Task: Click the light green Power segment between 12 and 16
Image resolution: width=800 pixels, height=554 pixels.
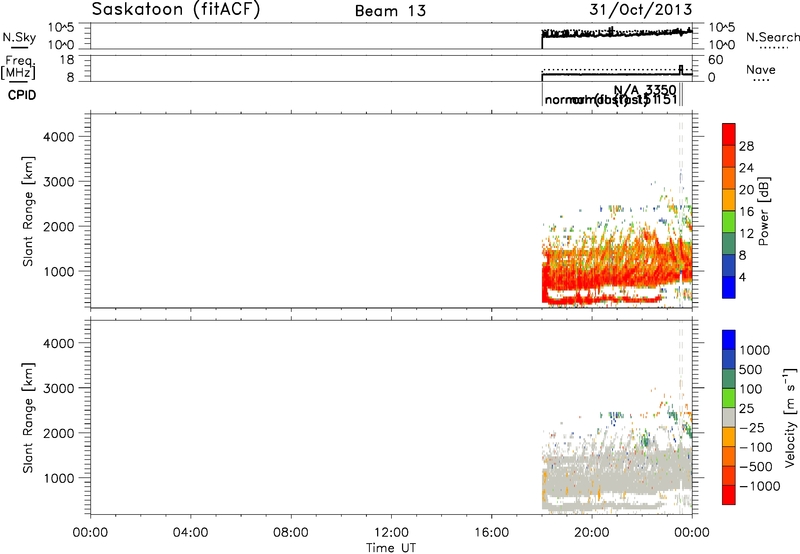Action: tap(729, 221)
